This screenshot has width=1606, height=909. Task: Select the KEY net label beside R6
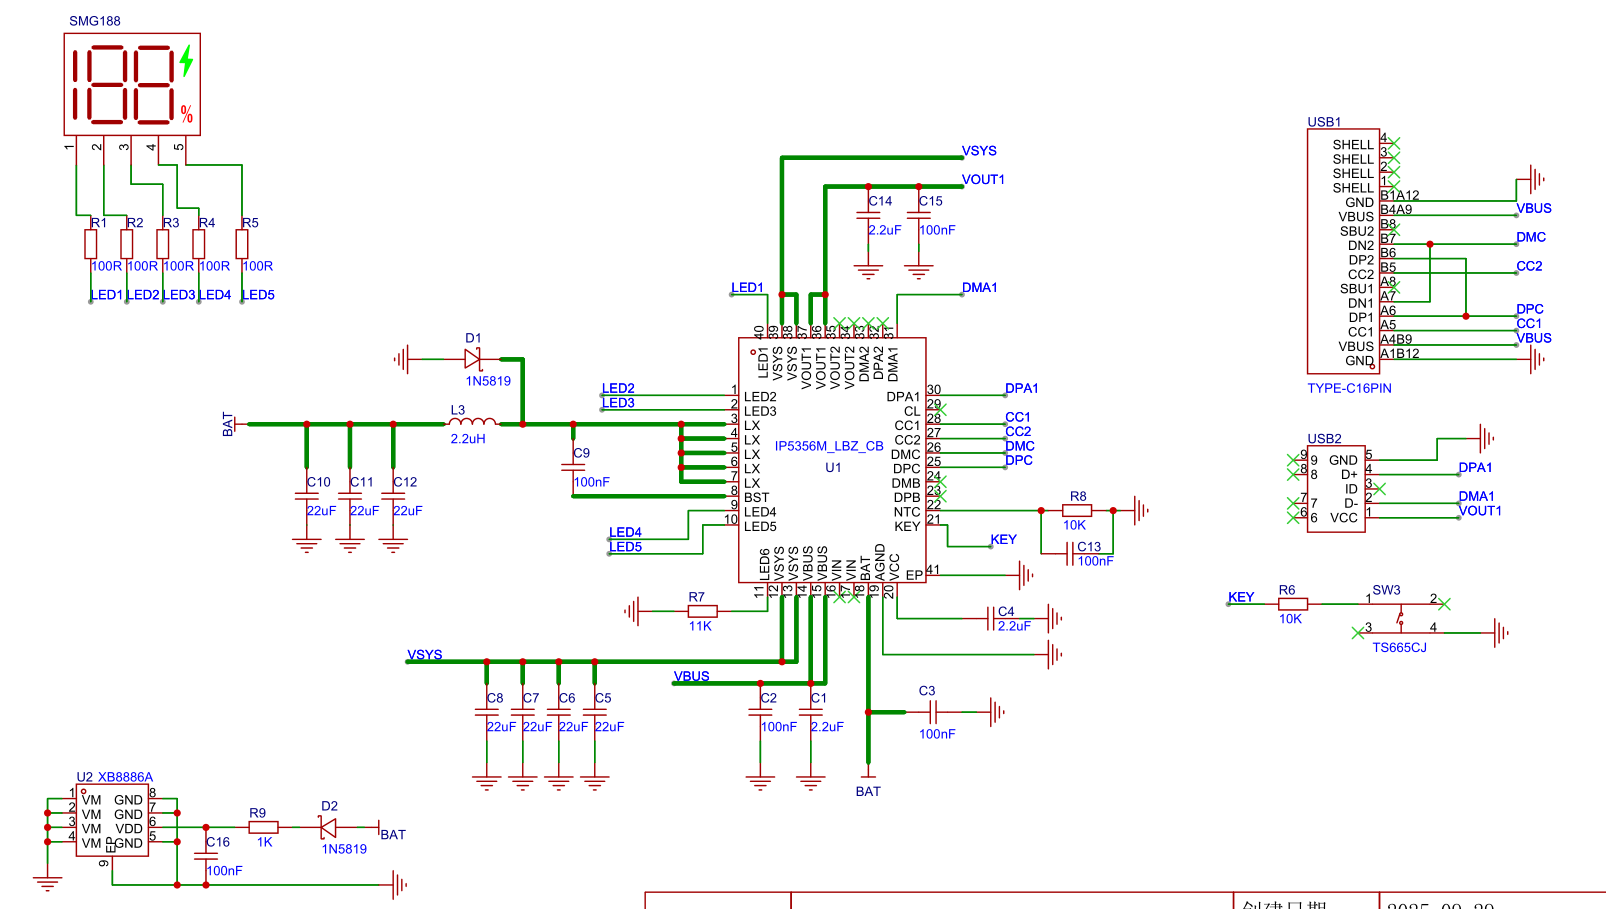coord(1241,597)
